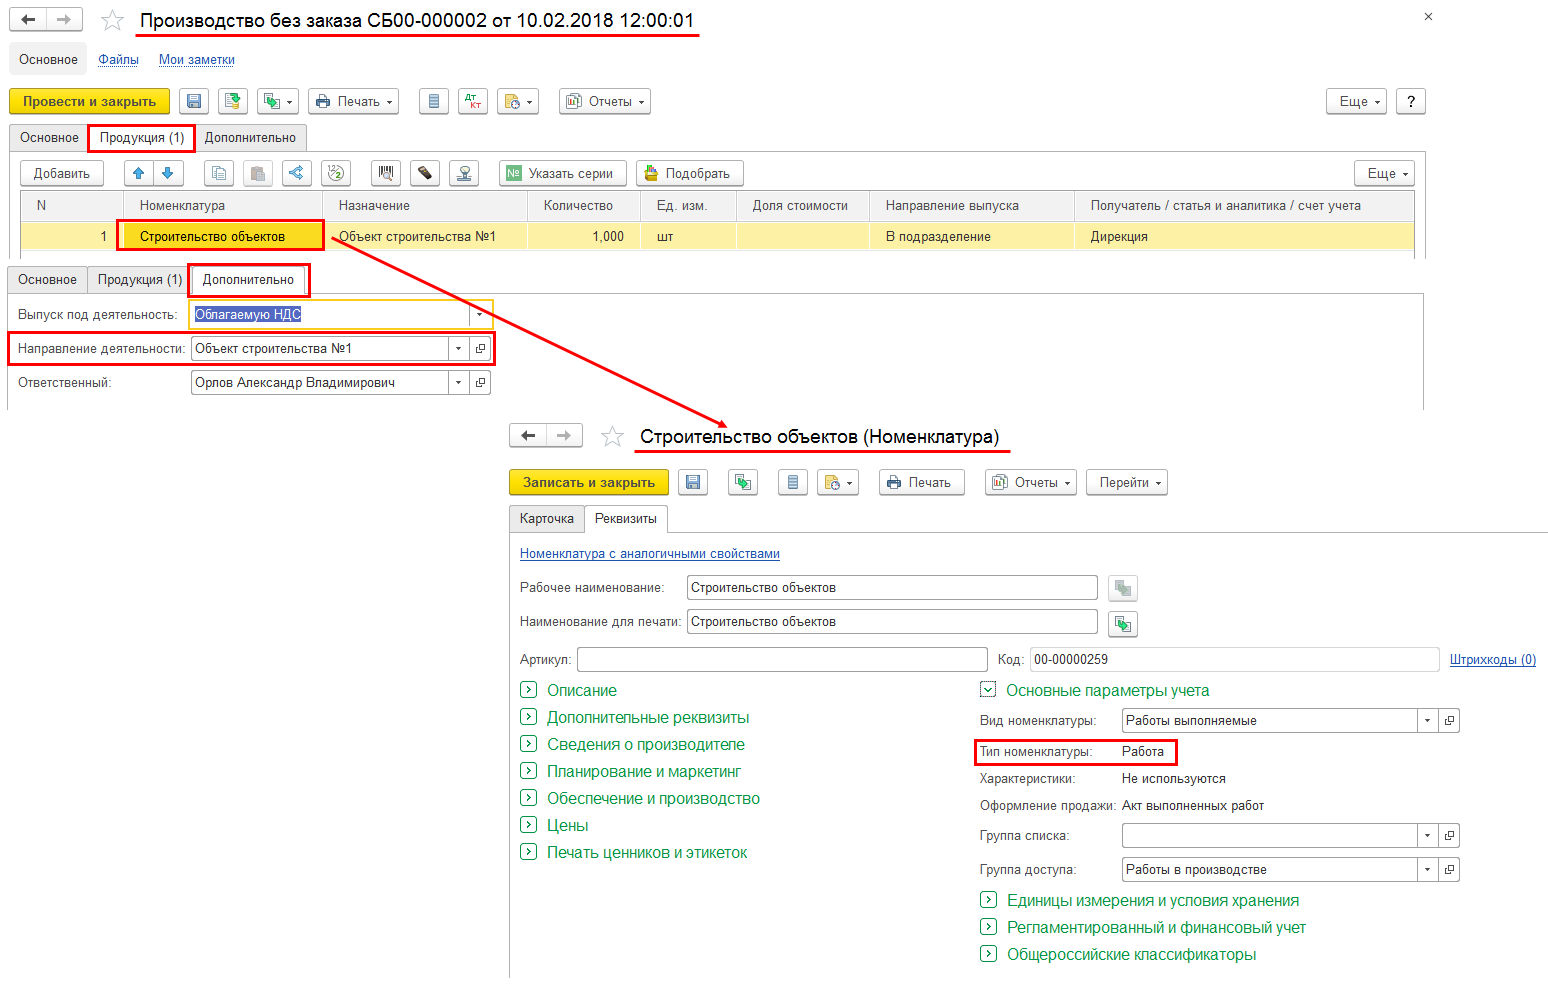Click the list icon in the Номенклатура toolbar
This screenshot has width=1548, height=994.
[793, 482]
